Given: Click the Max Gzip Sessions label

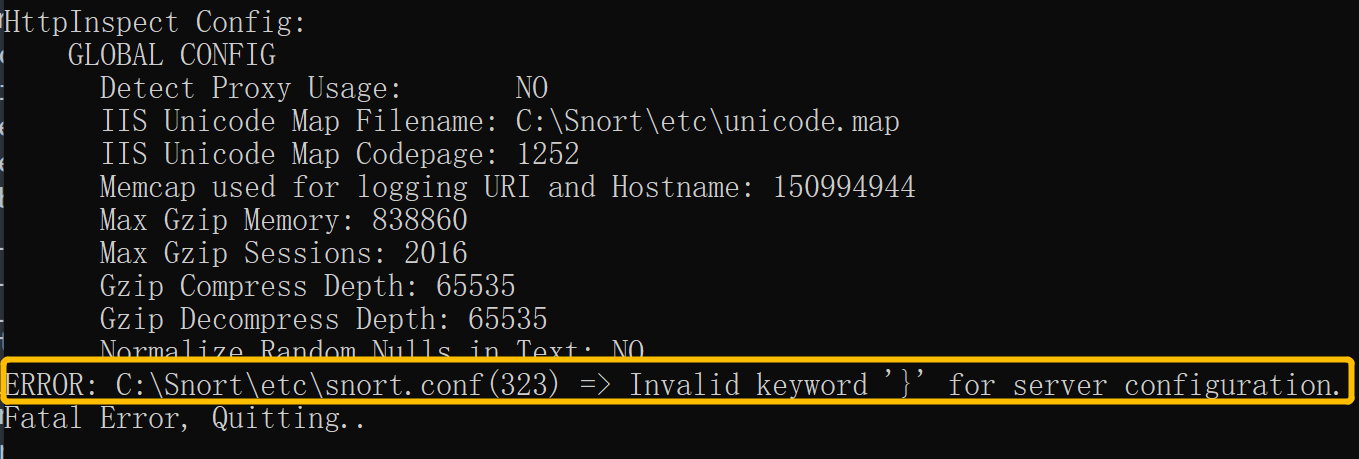Looking at the screenshot, I should pyautogui.click(x=235, y=253).
